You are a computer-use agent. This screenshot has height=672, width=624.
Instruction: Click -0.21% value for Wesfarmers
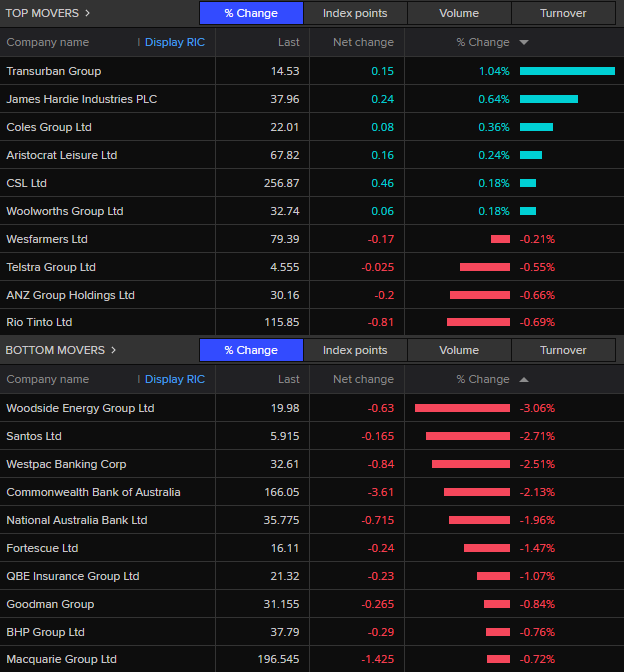(x=537, y=239)
